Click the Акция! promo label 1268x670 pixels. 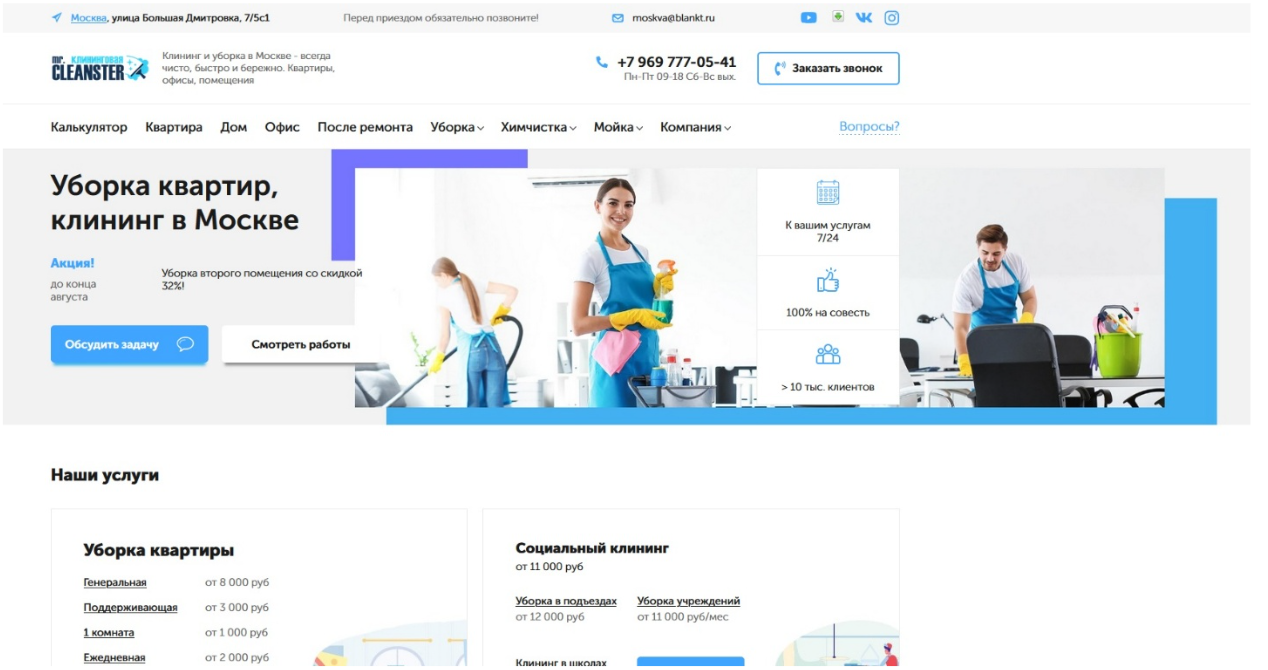pos(72,263)
